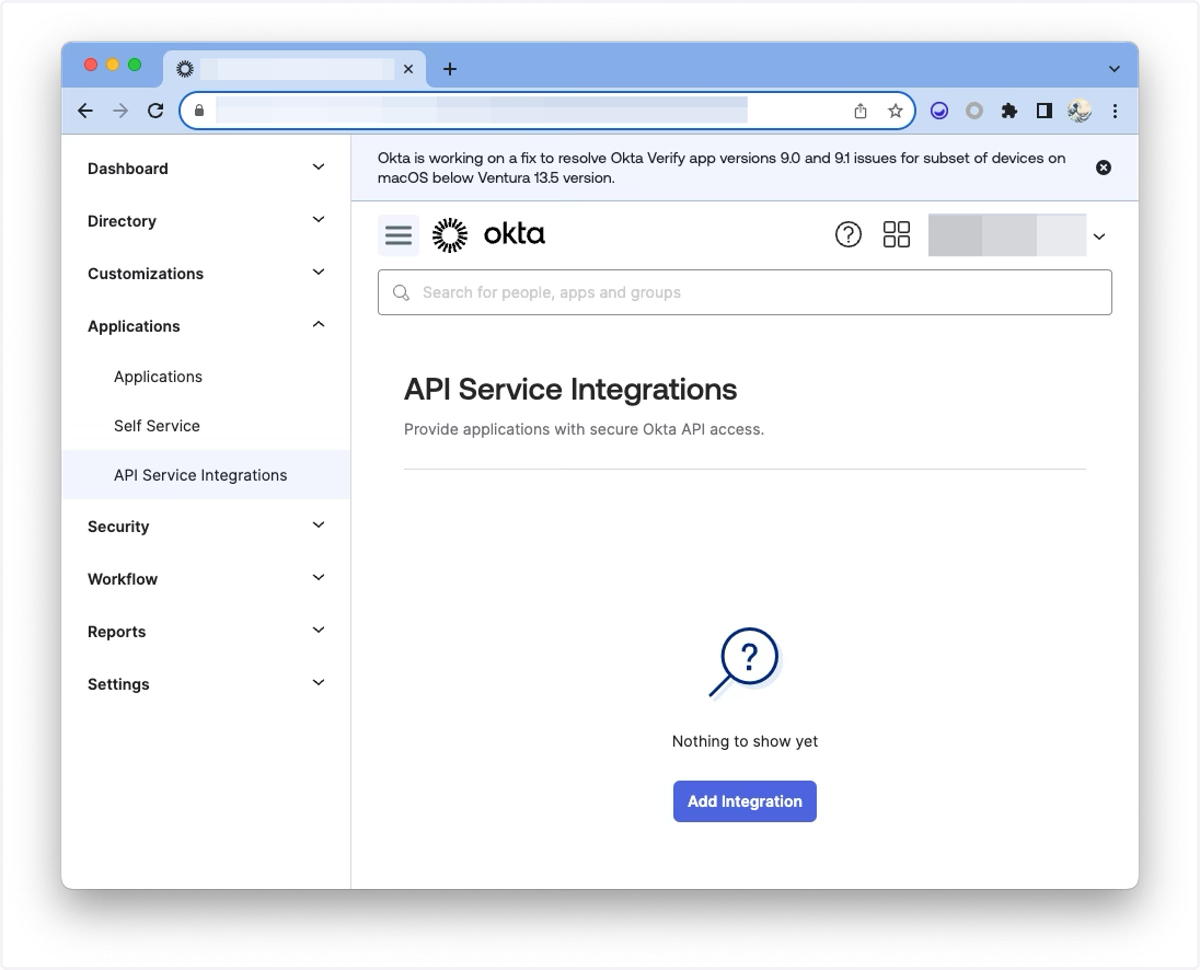Toggle the hamburger navigation menu

point(398,236)
